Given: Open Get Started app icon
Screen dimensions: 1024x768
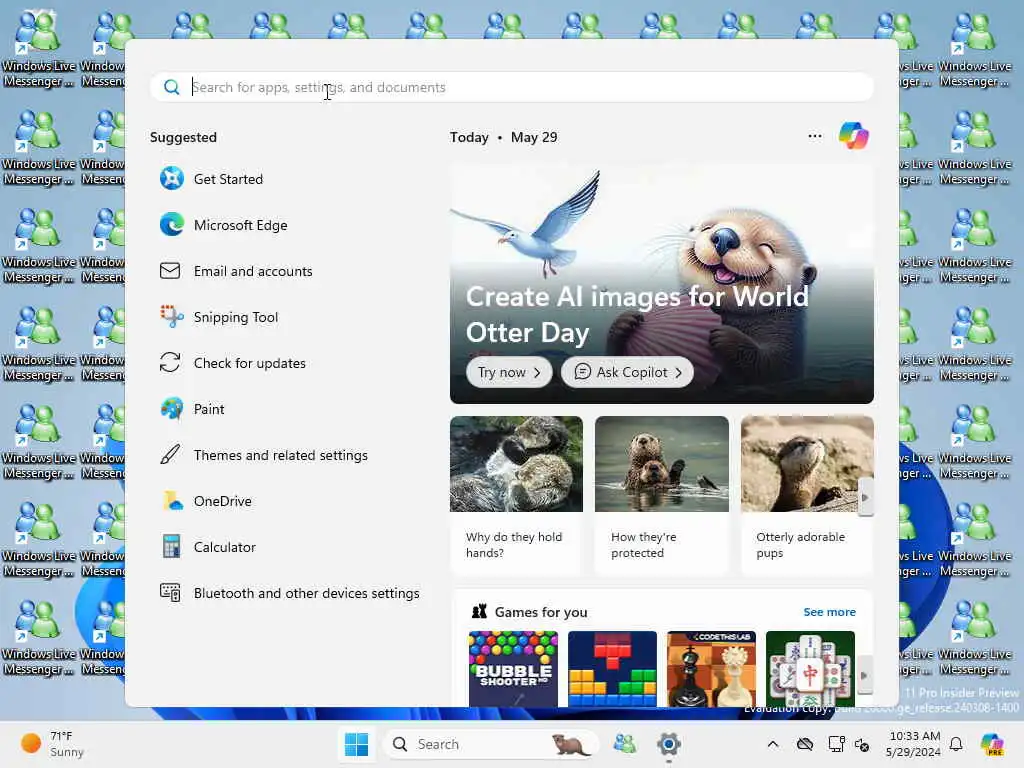Looking at the screenshot, I should pyautogui.click(x=172, y=178).
